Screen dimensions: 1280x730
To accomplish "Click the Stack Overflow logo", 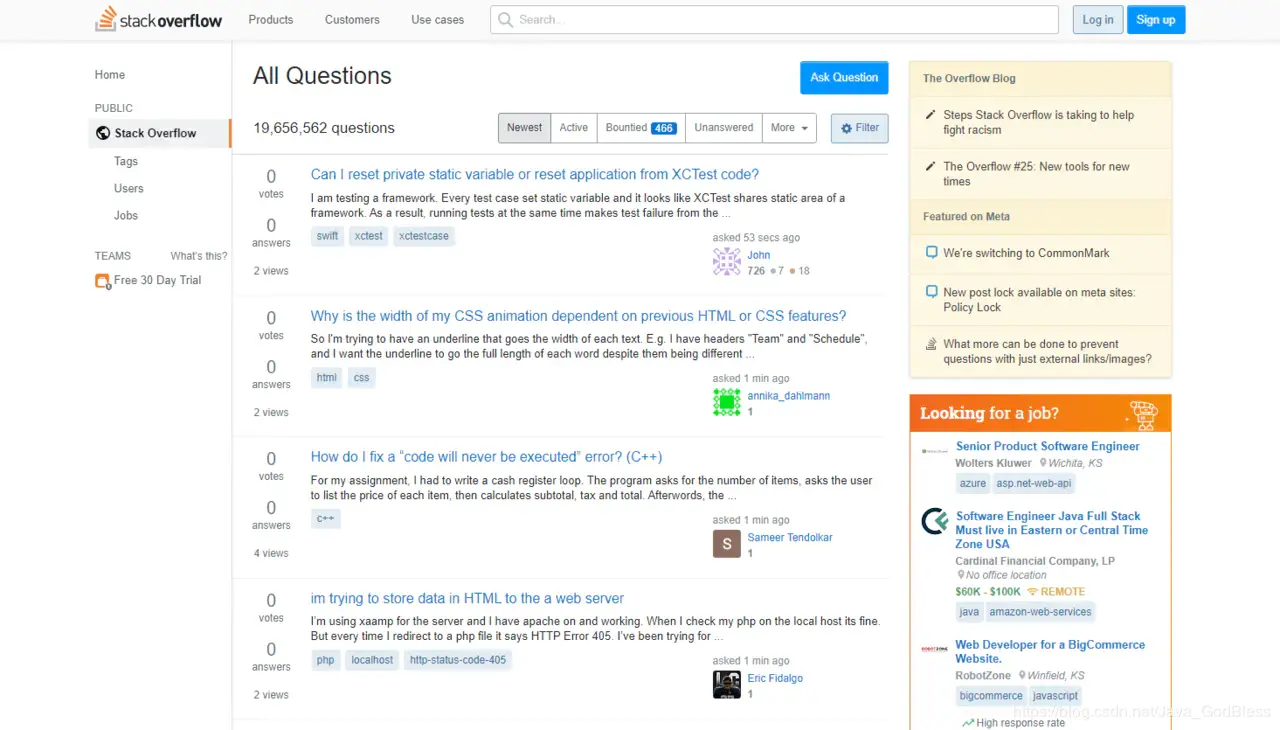I will [159, 19].
